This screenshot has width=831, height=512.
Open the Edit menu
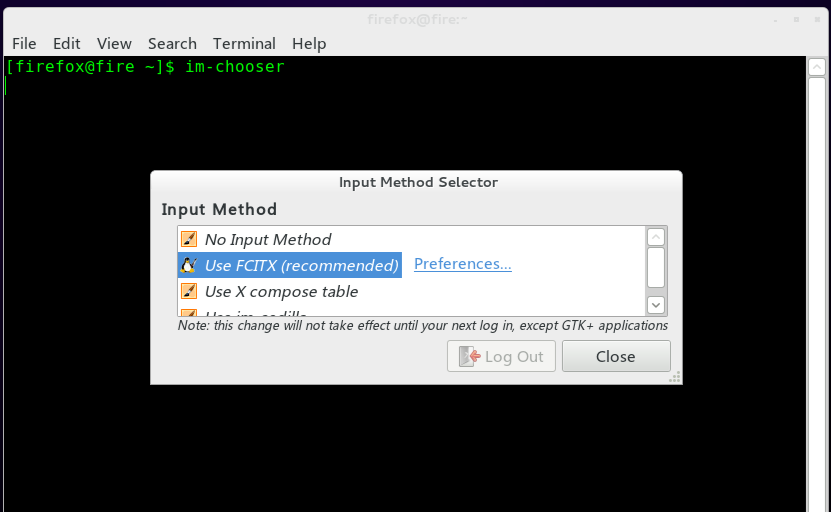click(67, 43)
